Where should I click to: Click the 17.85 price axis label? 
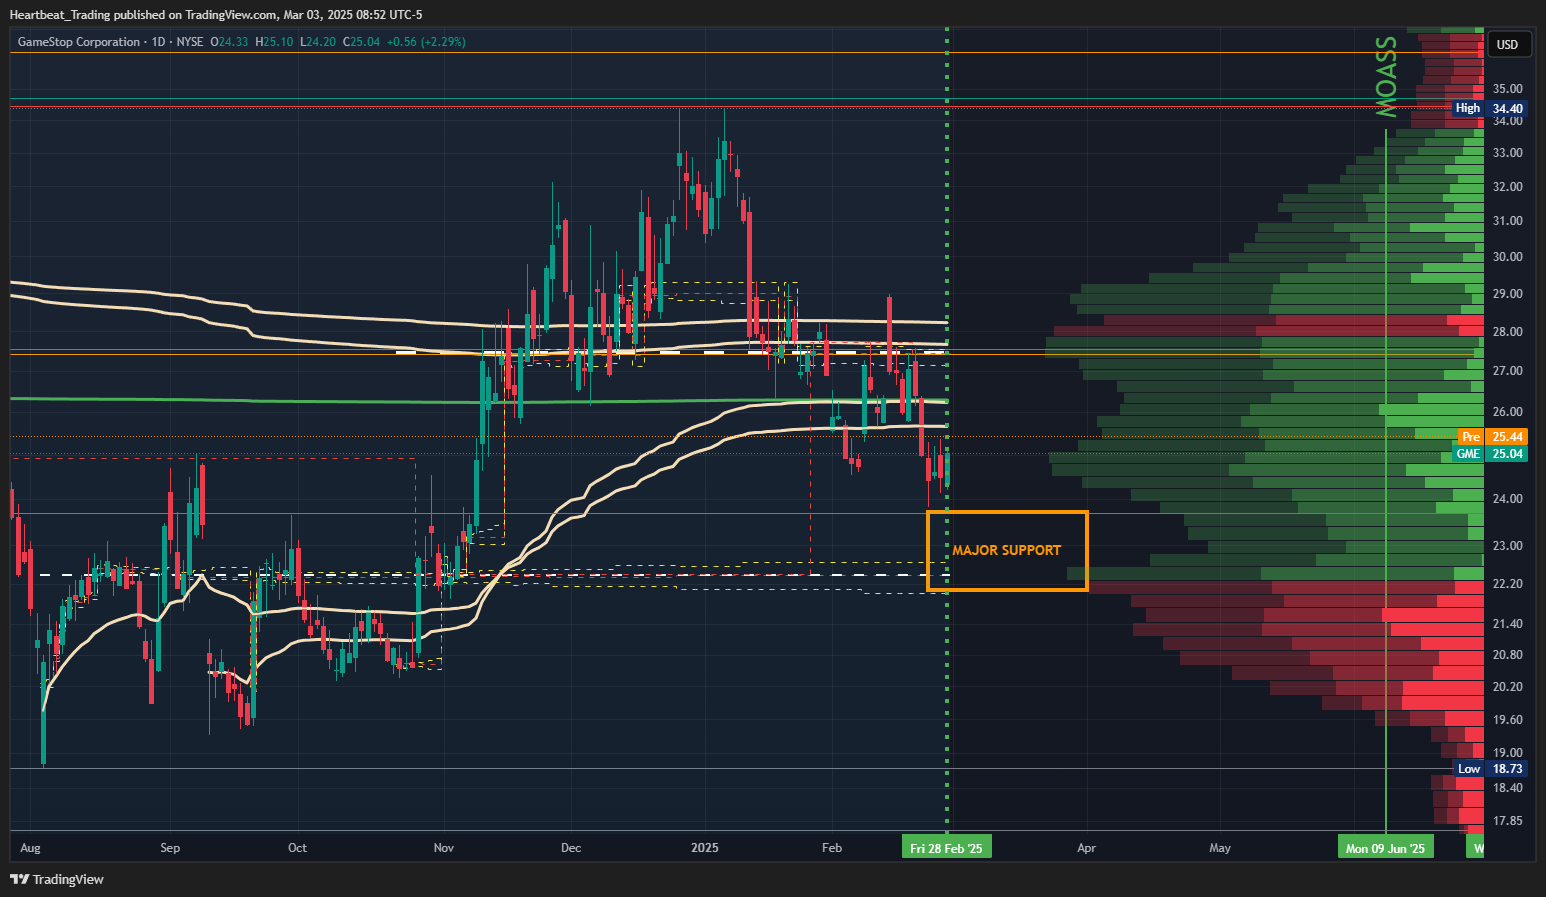point(1507,821)
